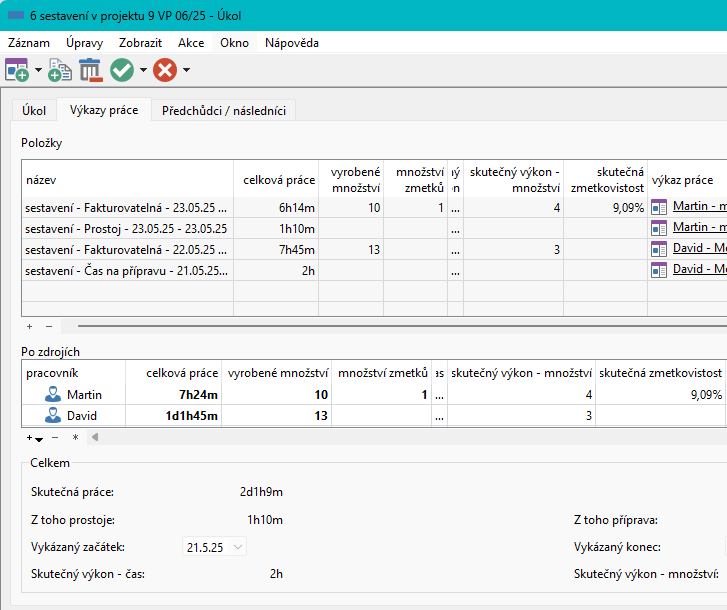Click ellipsis button in David resource row

click(x=439, y=416)
